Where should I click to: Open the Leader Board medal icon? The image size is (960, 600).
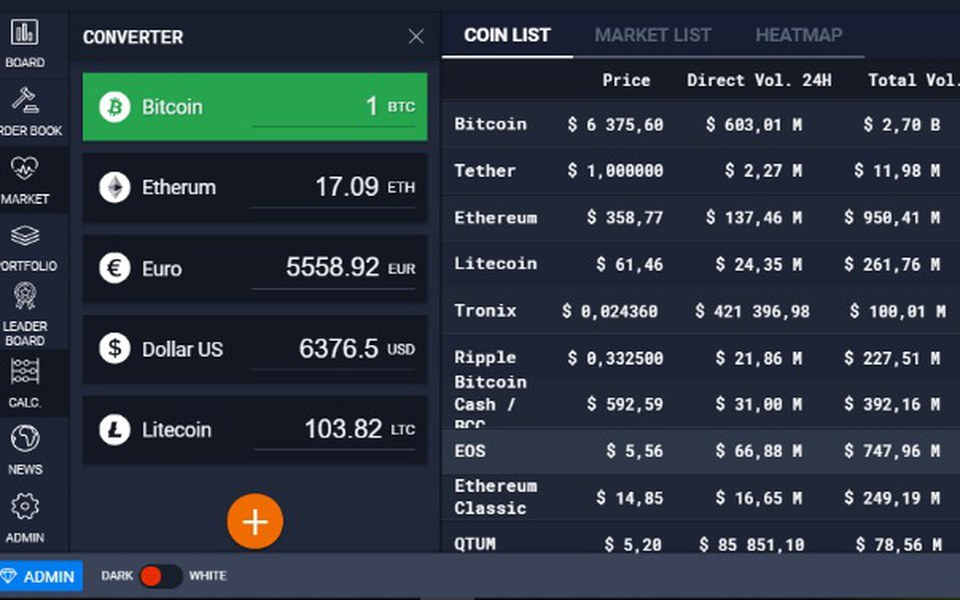tap(24, 296)
